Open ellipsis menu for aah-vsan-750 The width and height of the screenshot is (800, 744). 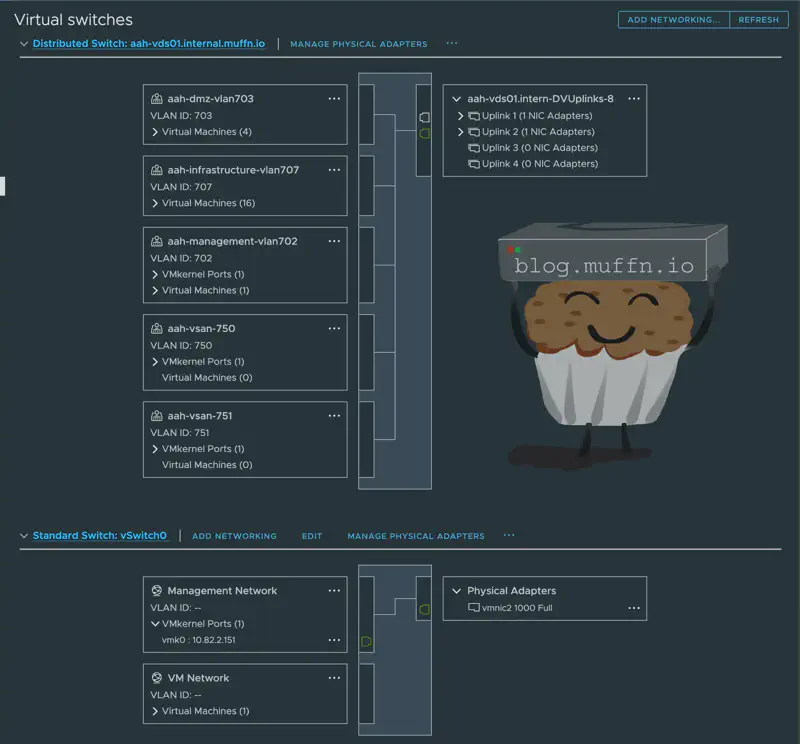[334, 328]
